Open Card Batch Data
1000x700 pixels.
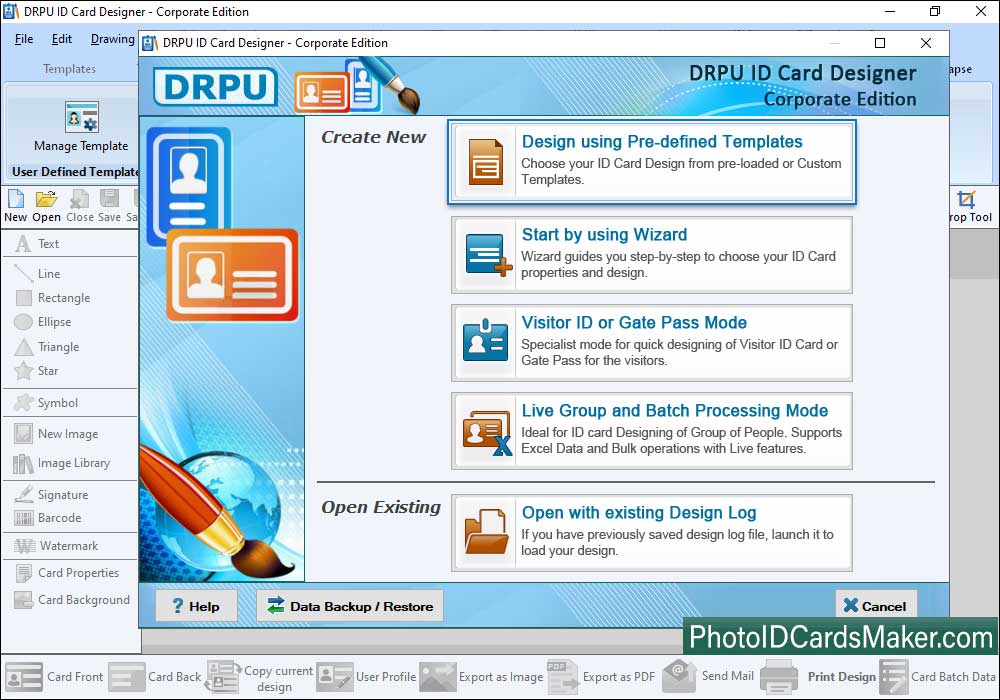click(938, 677)
